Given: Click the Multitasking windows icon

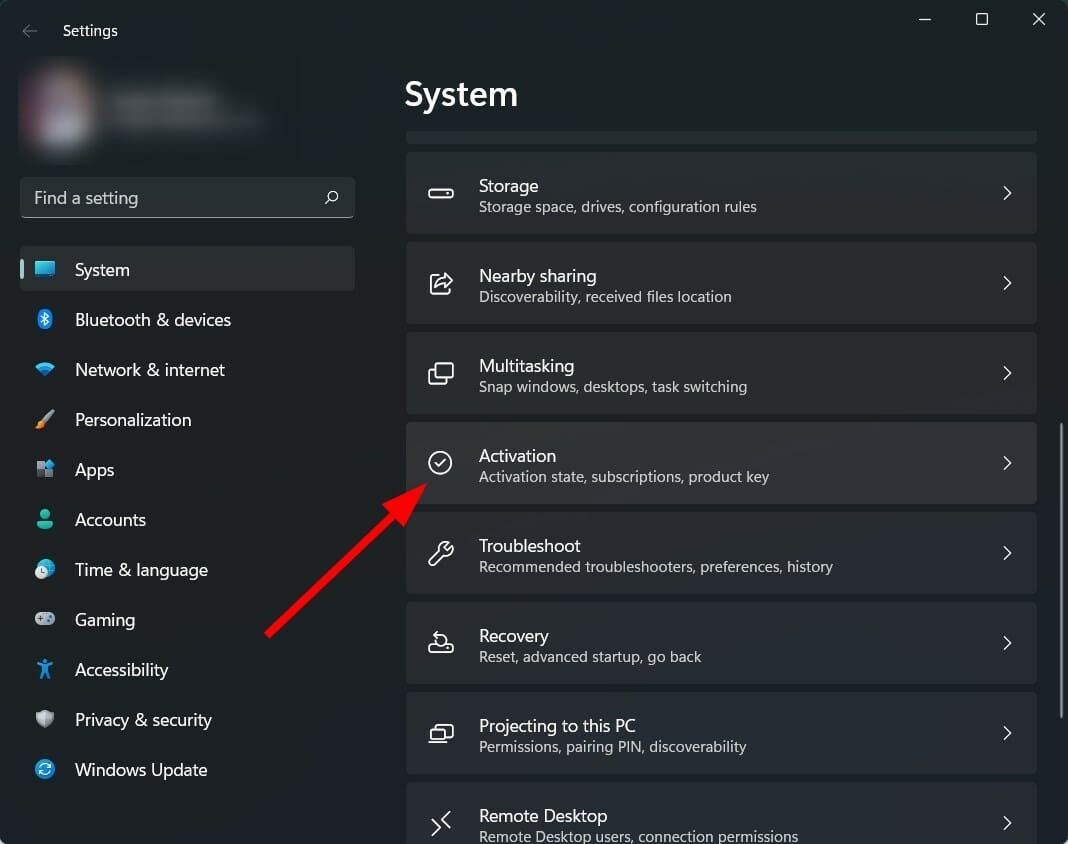Looking at the screenshot, I should 441,373.
